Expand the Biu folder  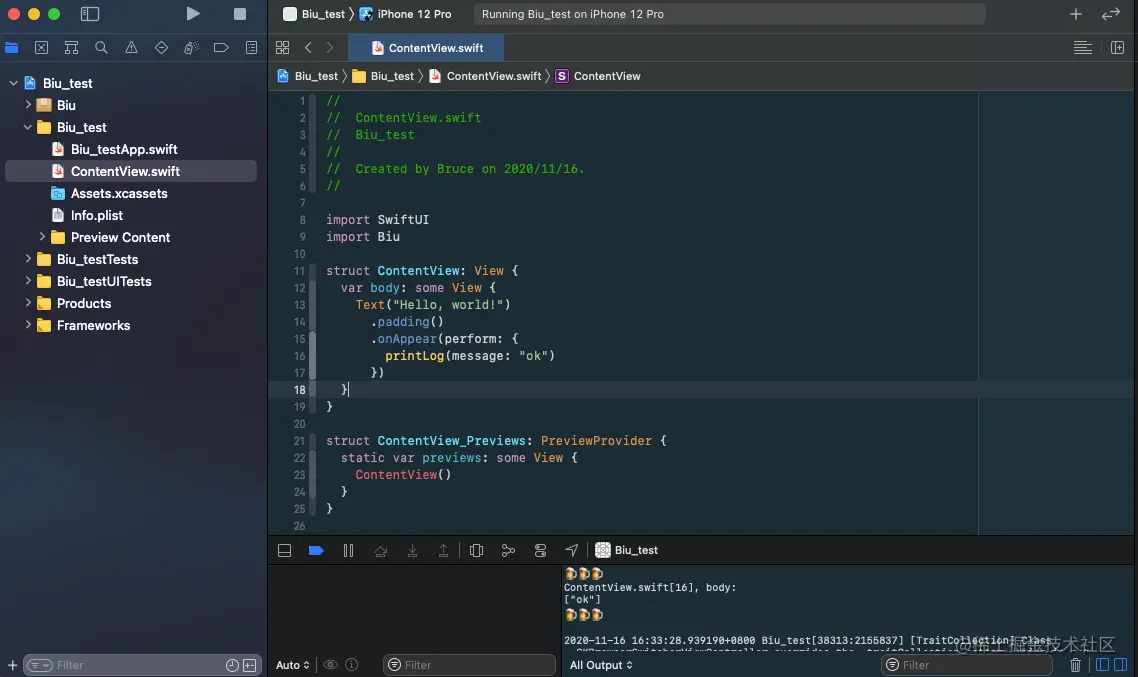click(28, 105)
